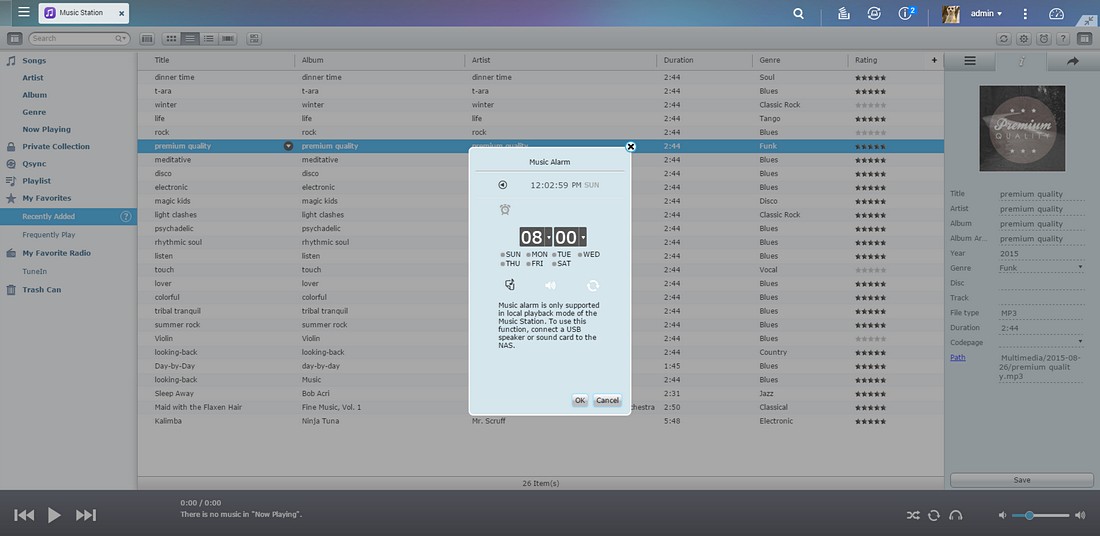1100x536 pixels.
Task: Open the QTS main menu hamburger icon
Action: [x=24, y=12]
